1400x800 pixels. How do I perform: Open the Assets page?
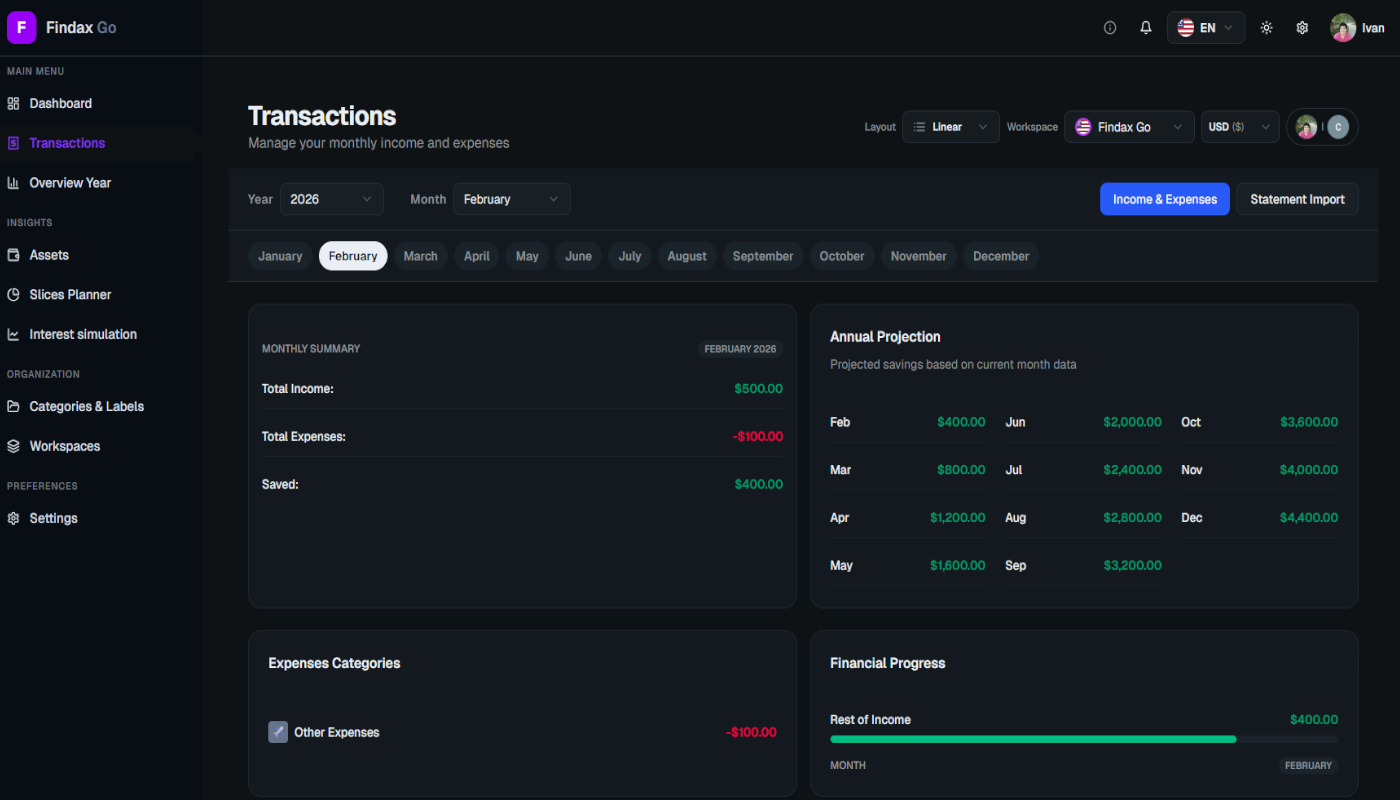click(51, 255)
